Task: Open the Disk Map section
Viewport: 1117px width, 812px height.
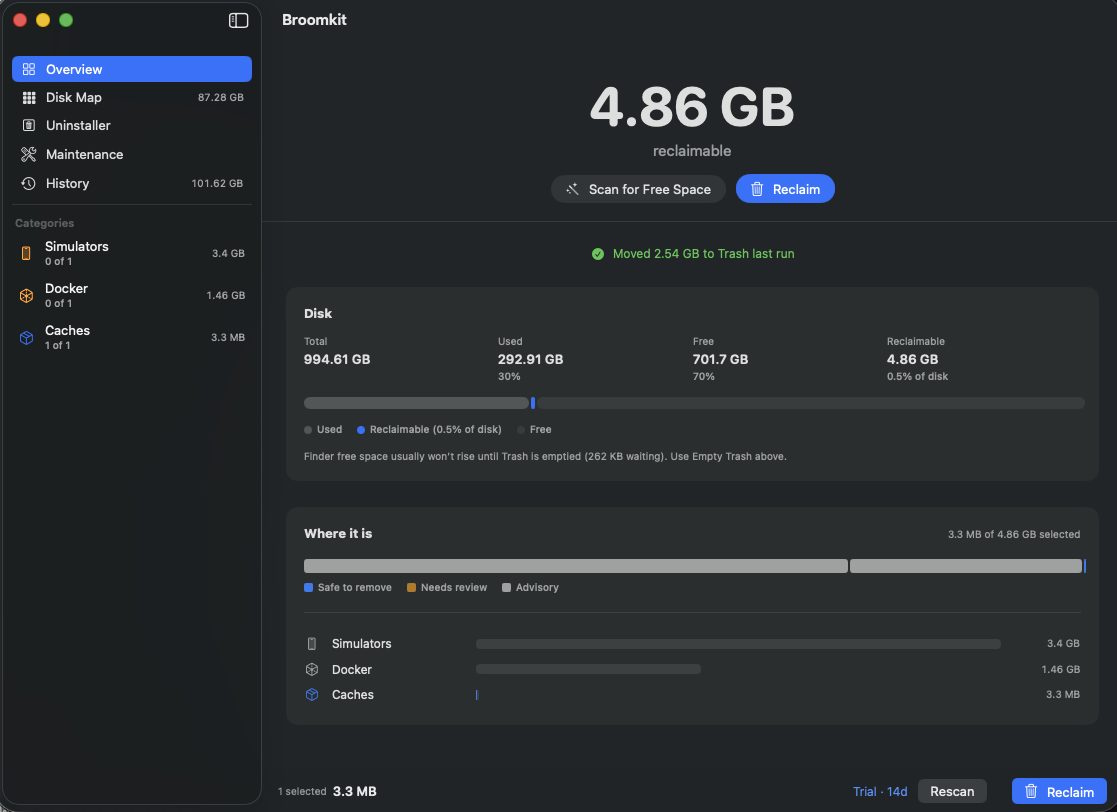Action: [x=132, y=98]
